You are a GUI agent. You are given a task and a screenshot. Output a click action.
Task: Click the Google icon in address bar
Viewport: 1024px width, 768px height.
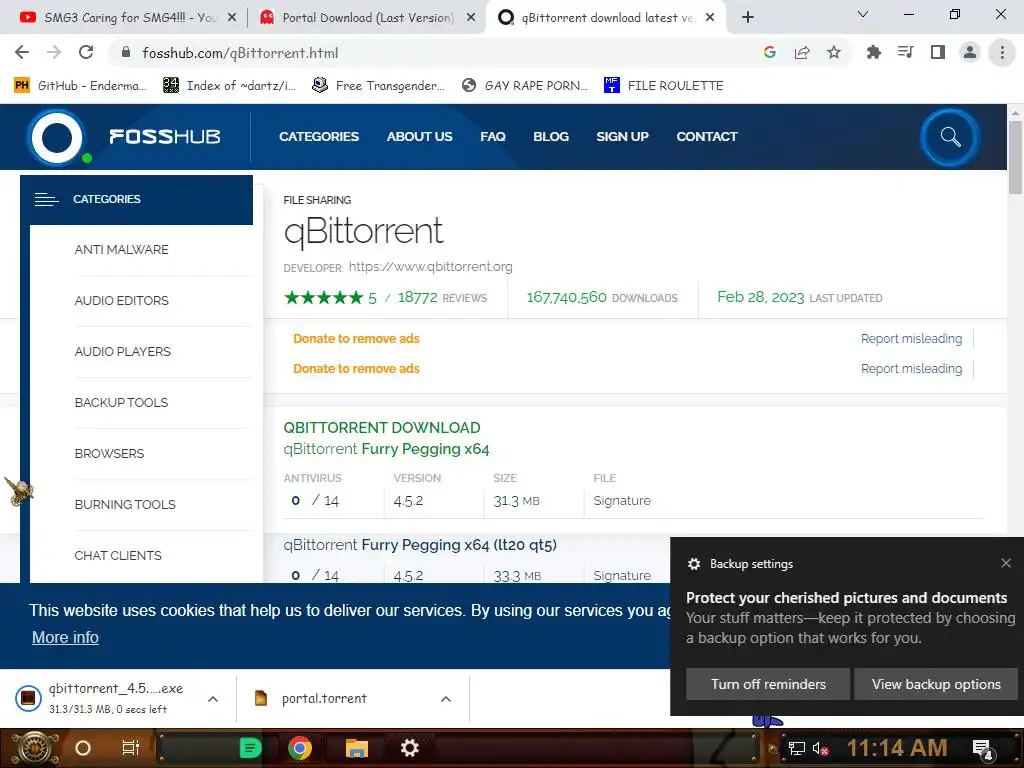tap(770, 53)
